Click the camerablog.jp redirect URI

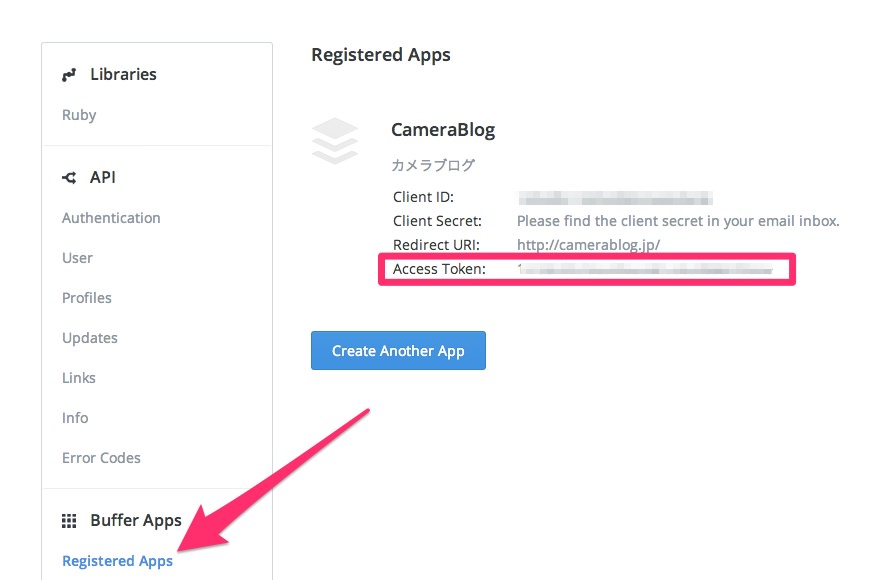588,245
